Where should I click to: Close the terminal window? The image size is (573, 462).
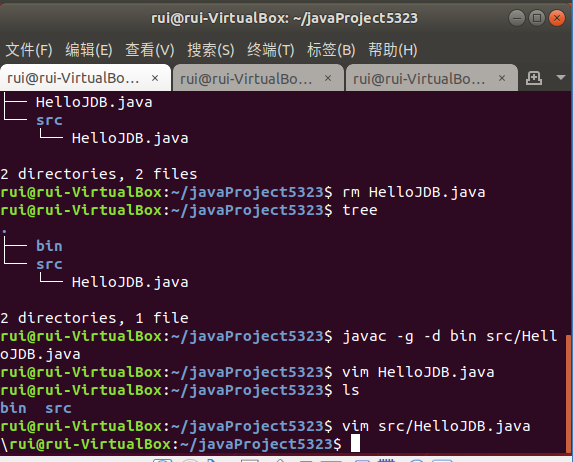[x=557, y=18]
